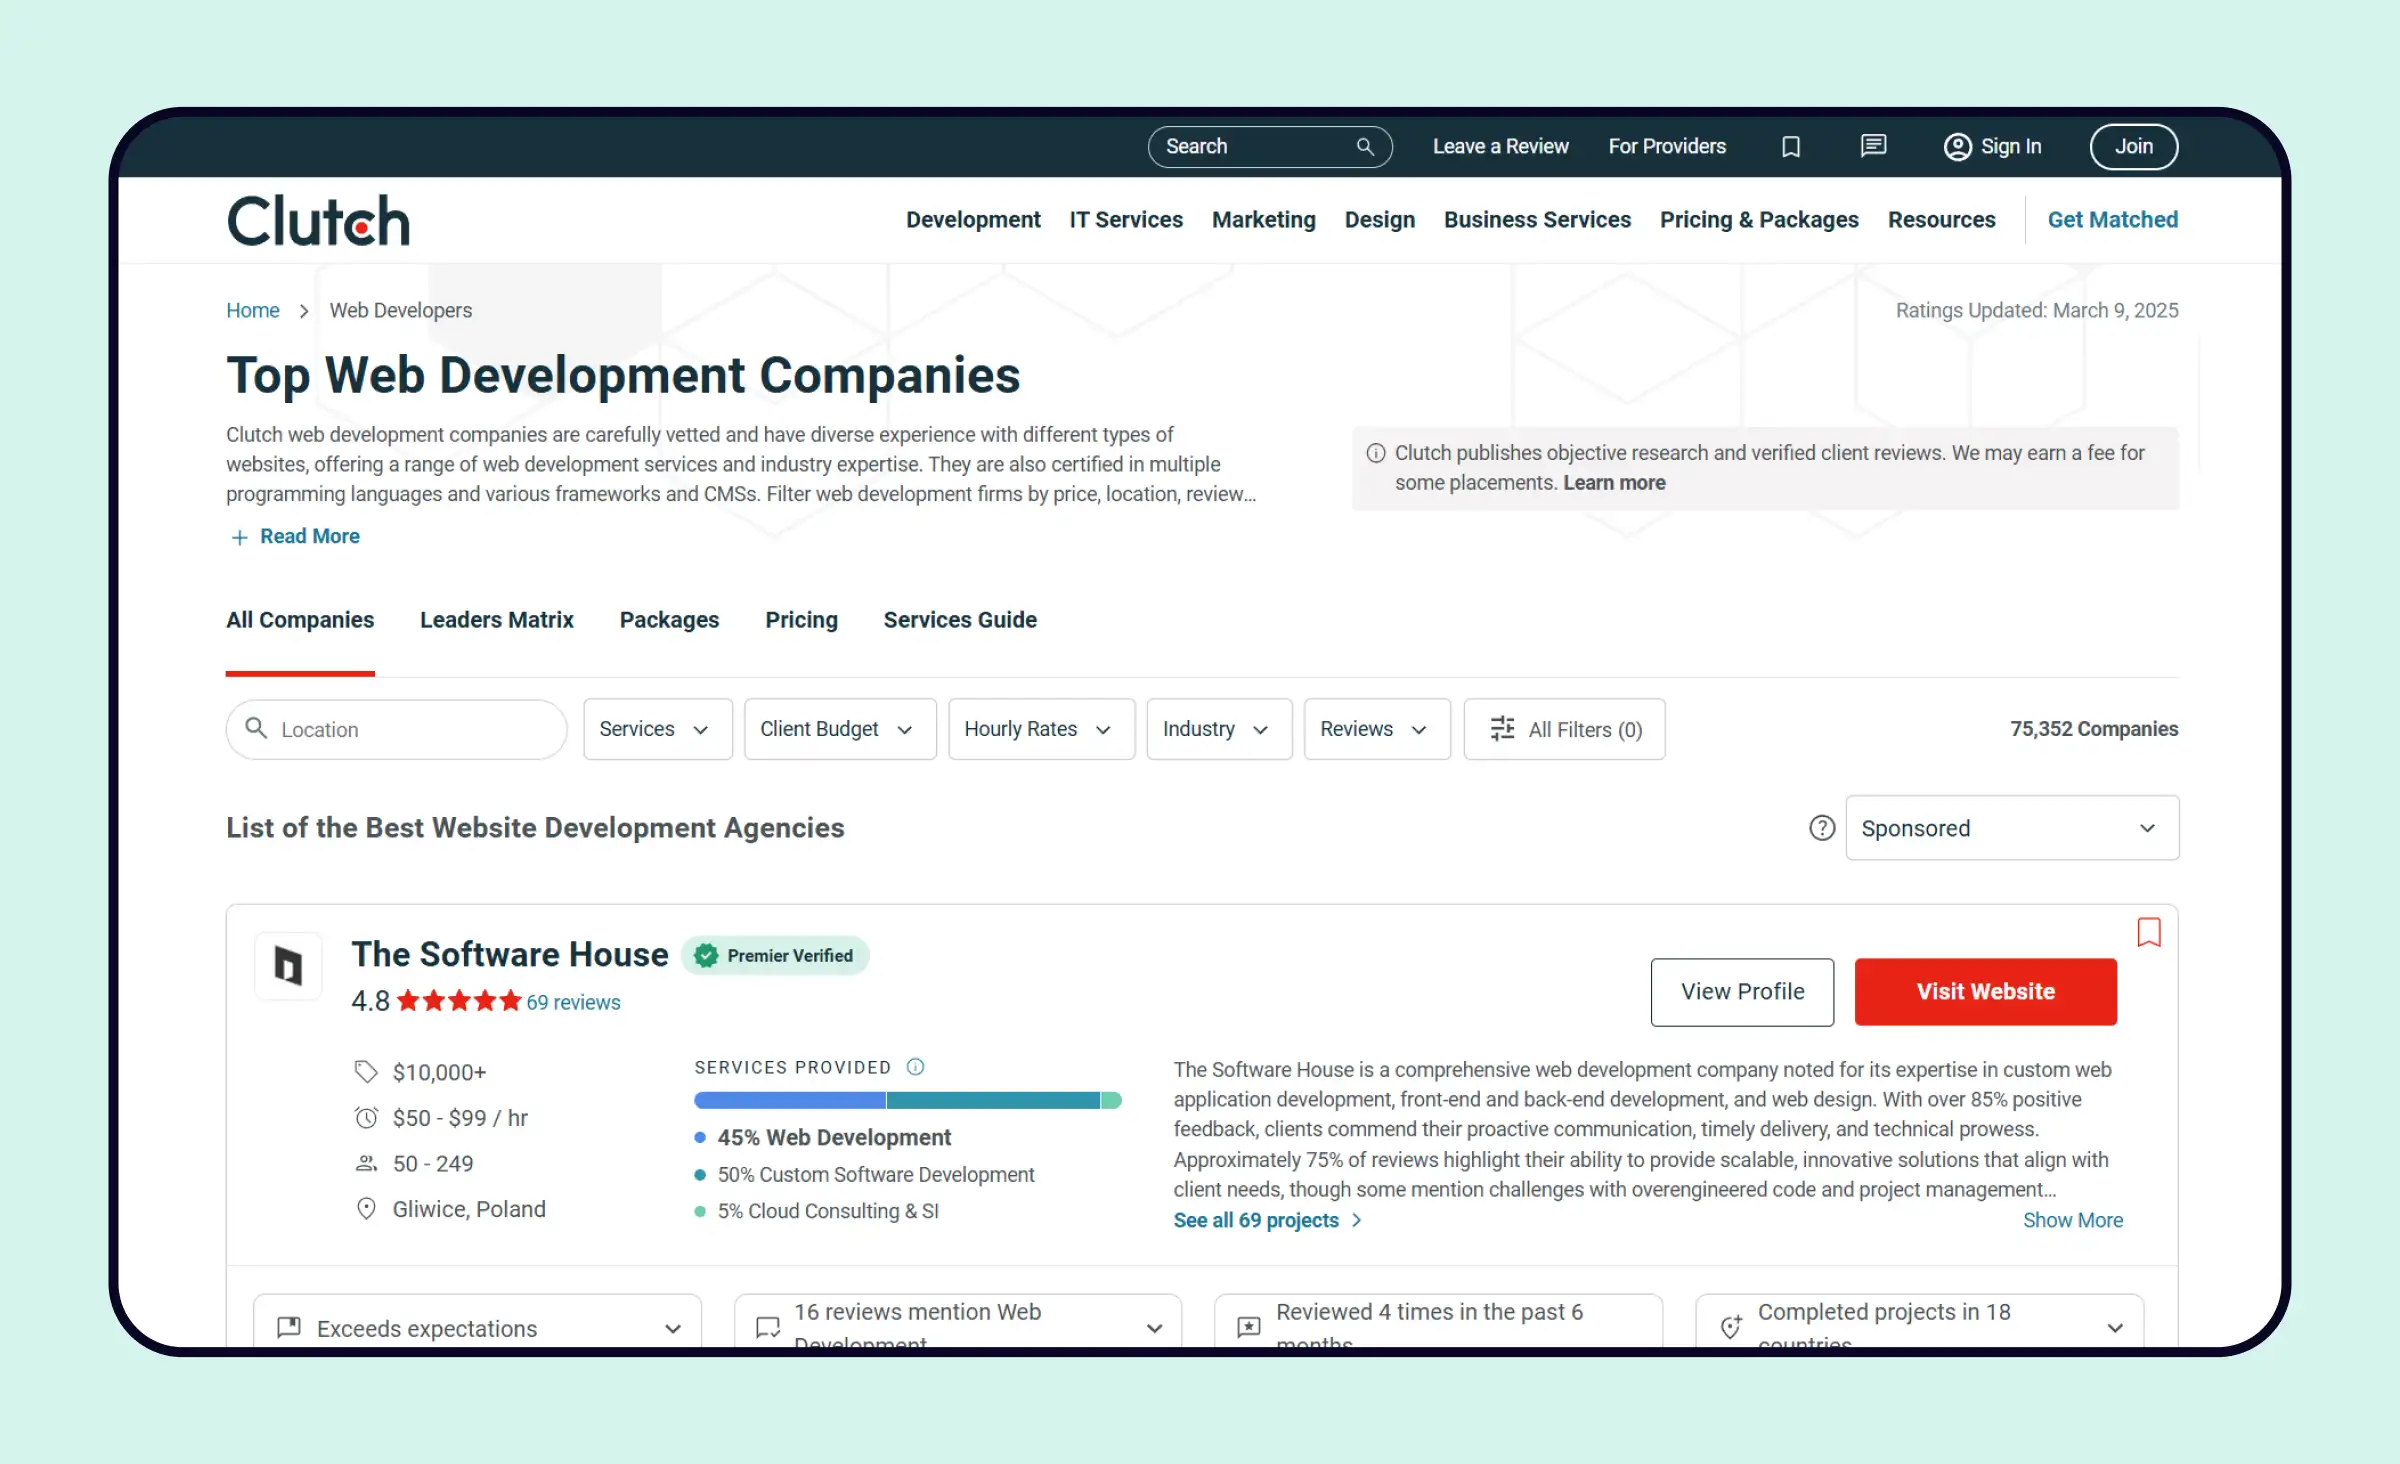
Task: Switch to the Packages tab
Action: [x=669, y=620]
